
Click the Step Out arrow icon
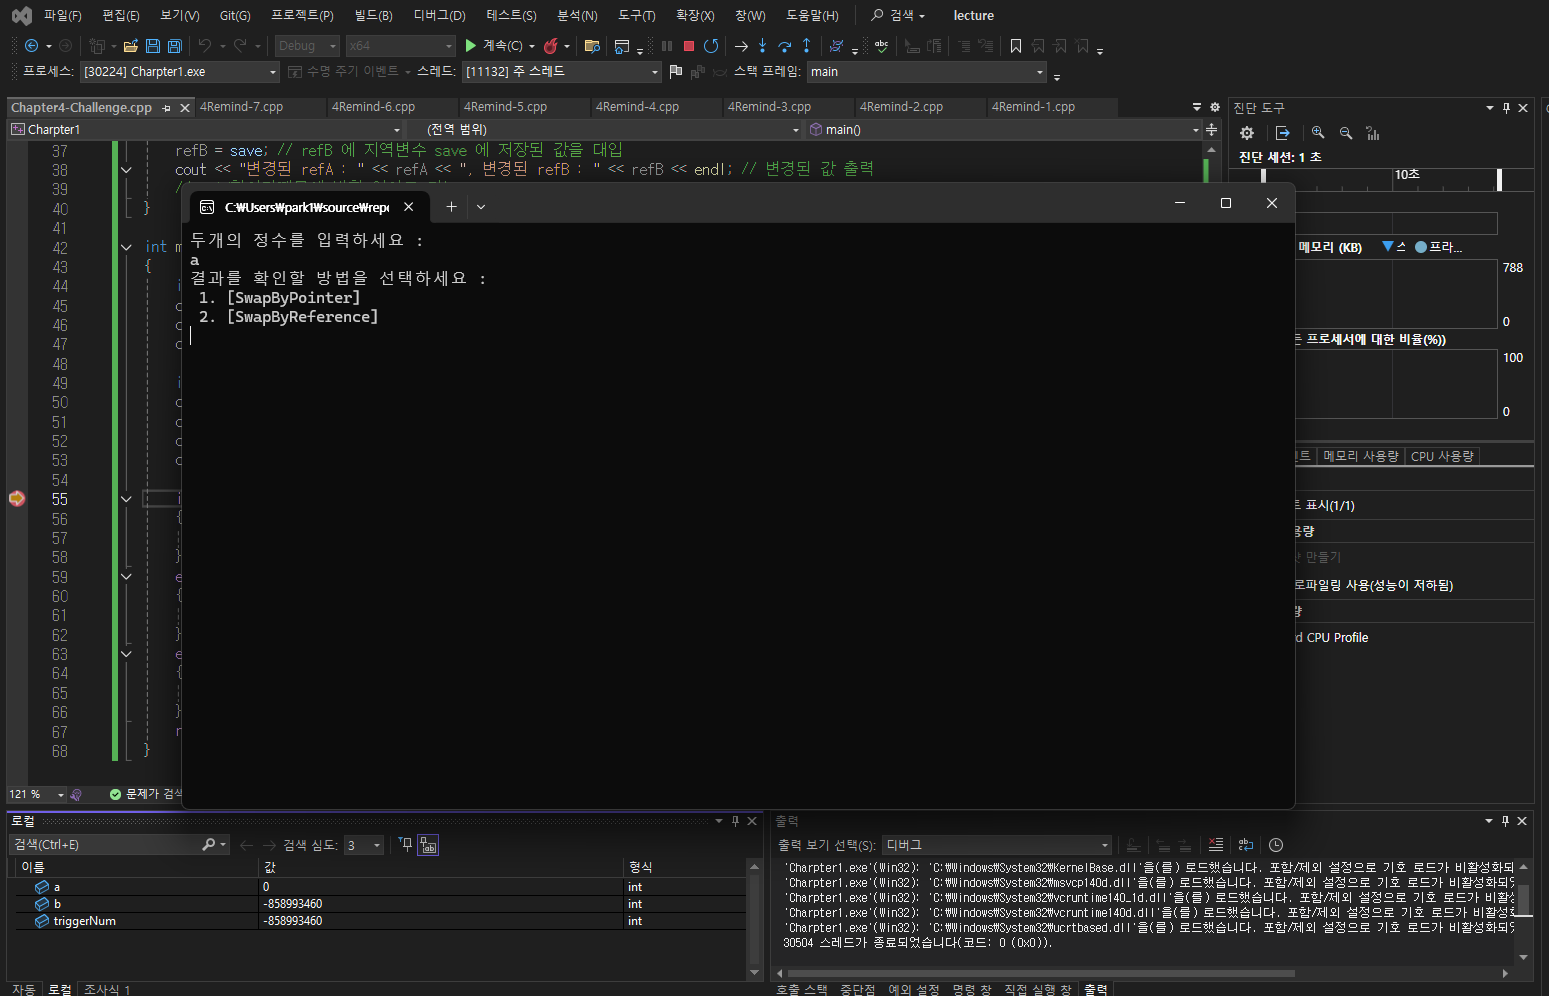point(806,46)
